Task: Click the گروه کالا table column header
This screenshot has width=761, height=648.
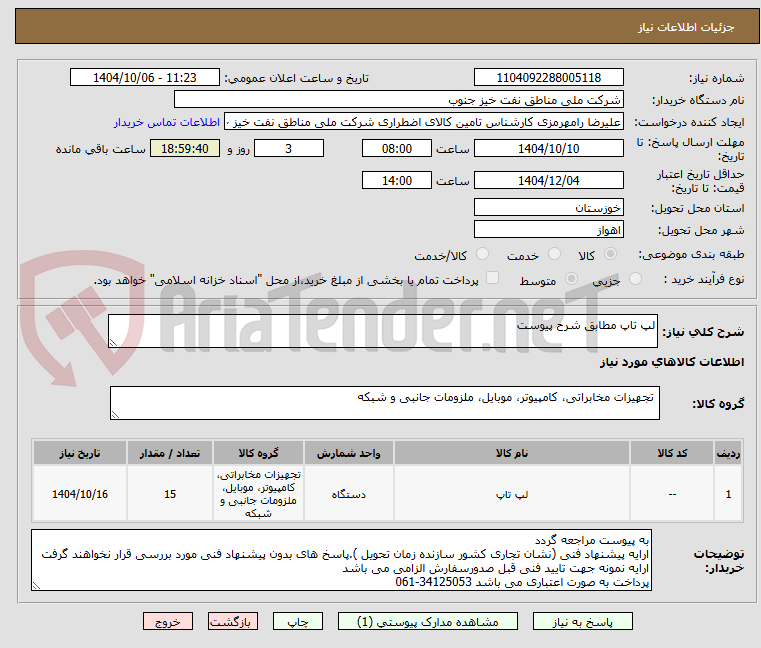Action: 258,453
